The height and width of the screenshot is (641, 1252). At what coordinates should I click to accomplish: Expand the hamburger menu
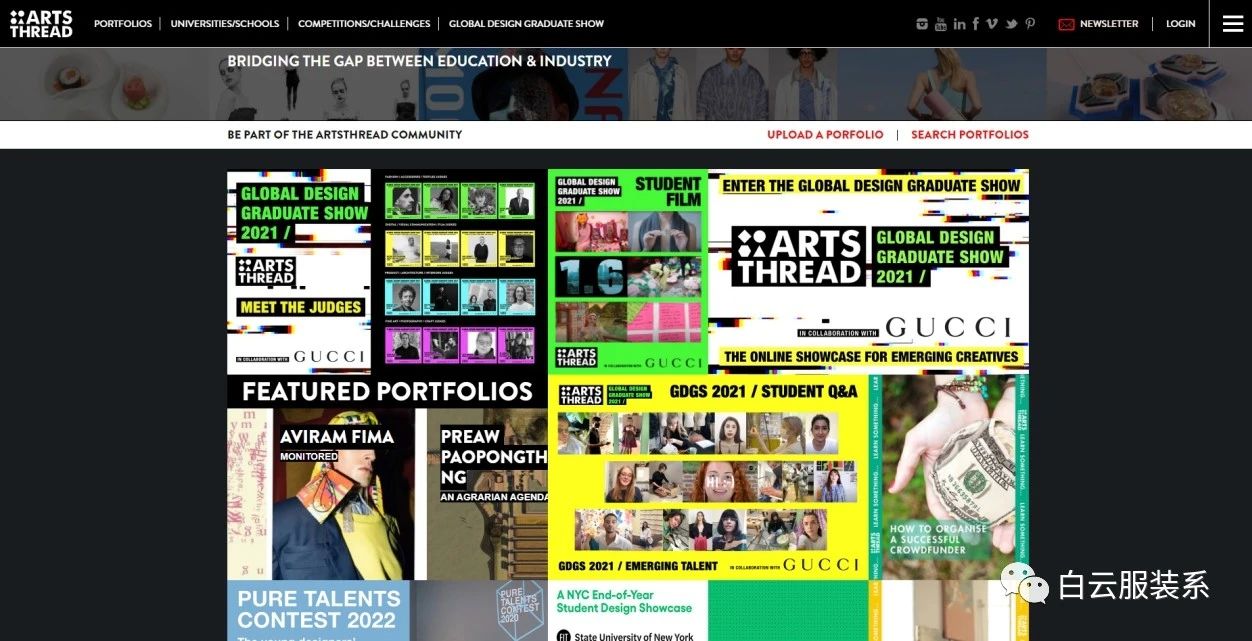click(1232, 24)
